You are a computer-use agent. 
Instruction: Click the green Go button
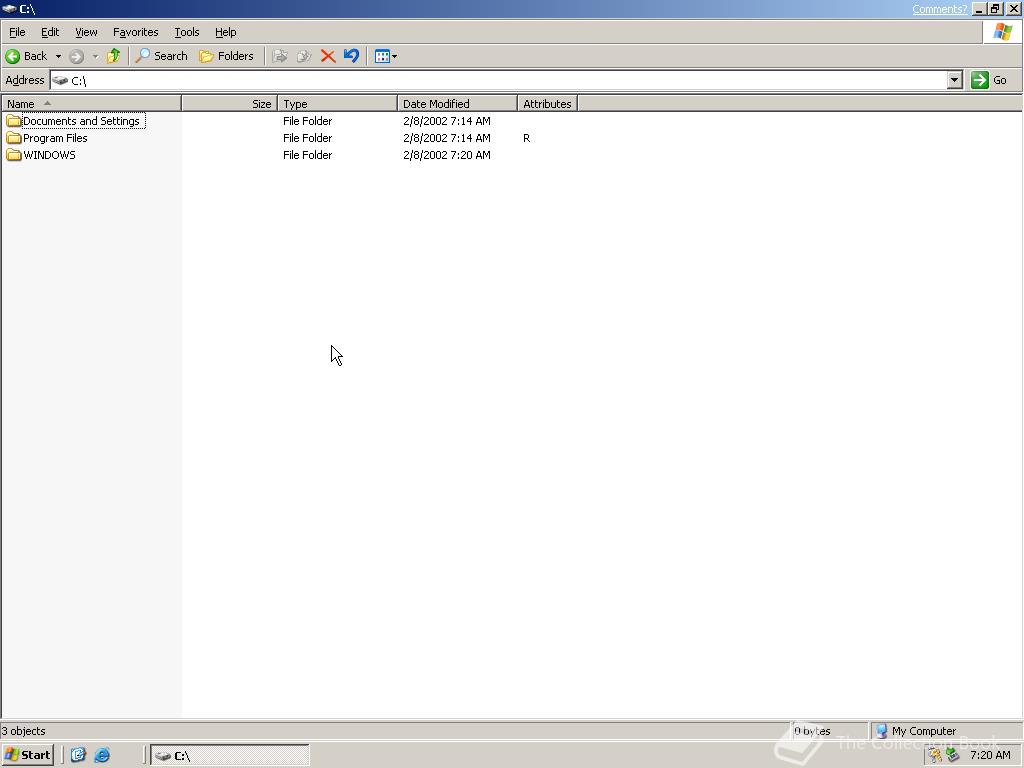[989, 80]
